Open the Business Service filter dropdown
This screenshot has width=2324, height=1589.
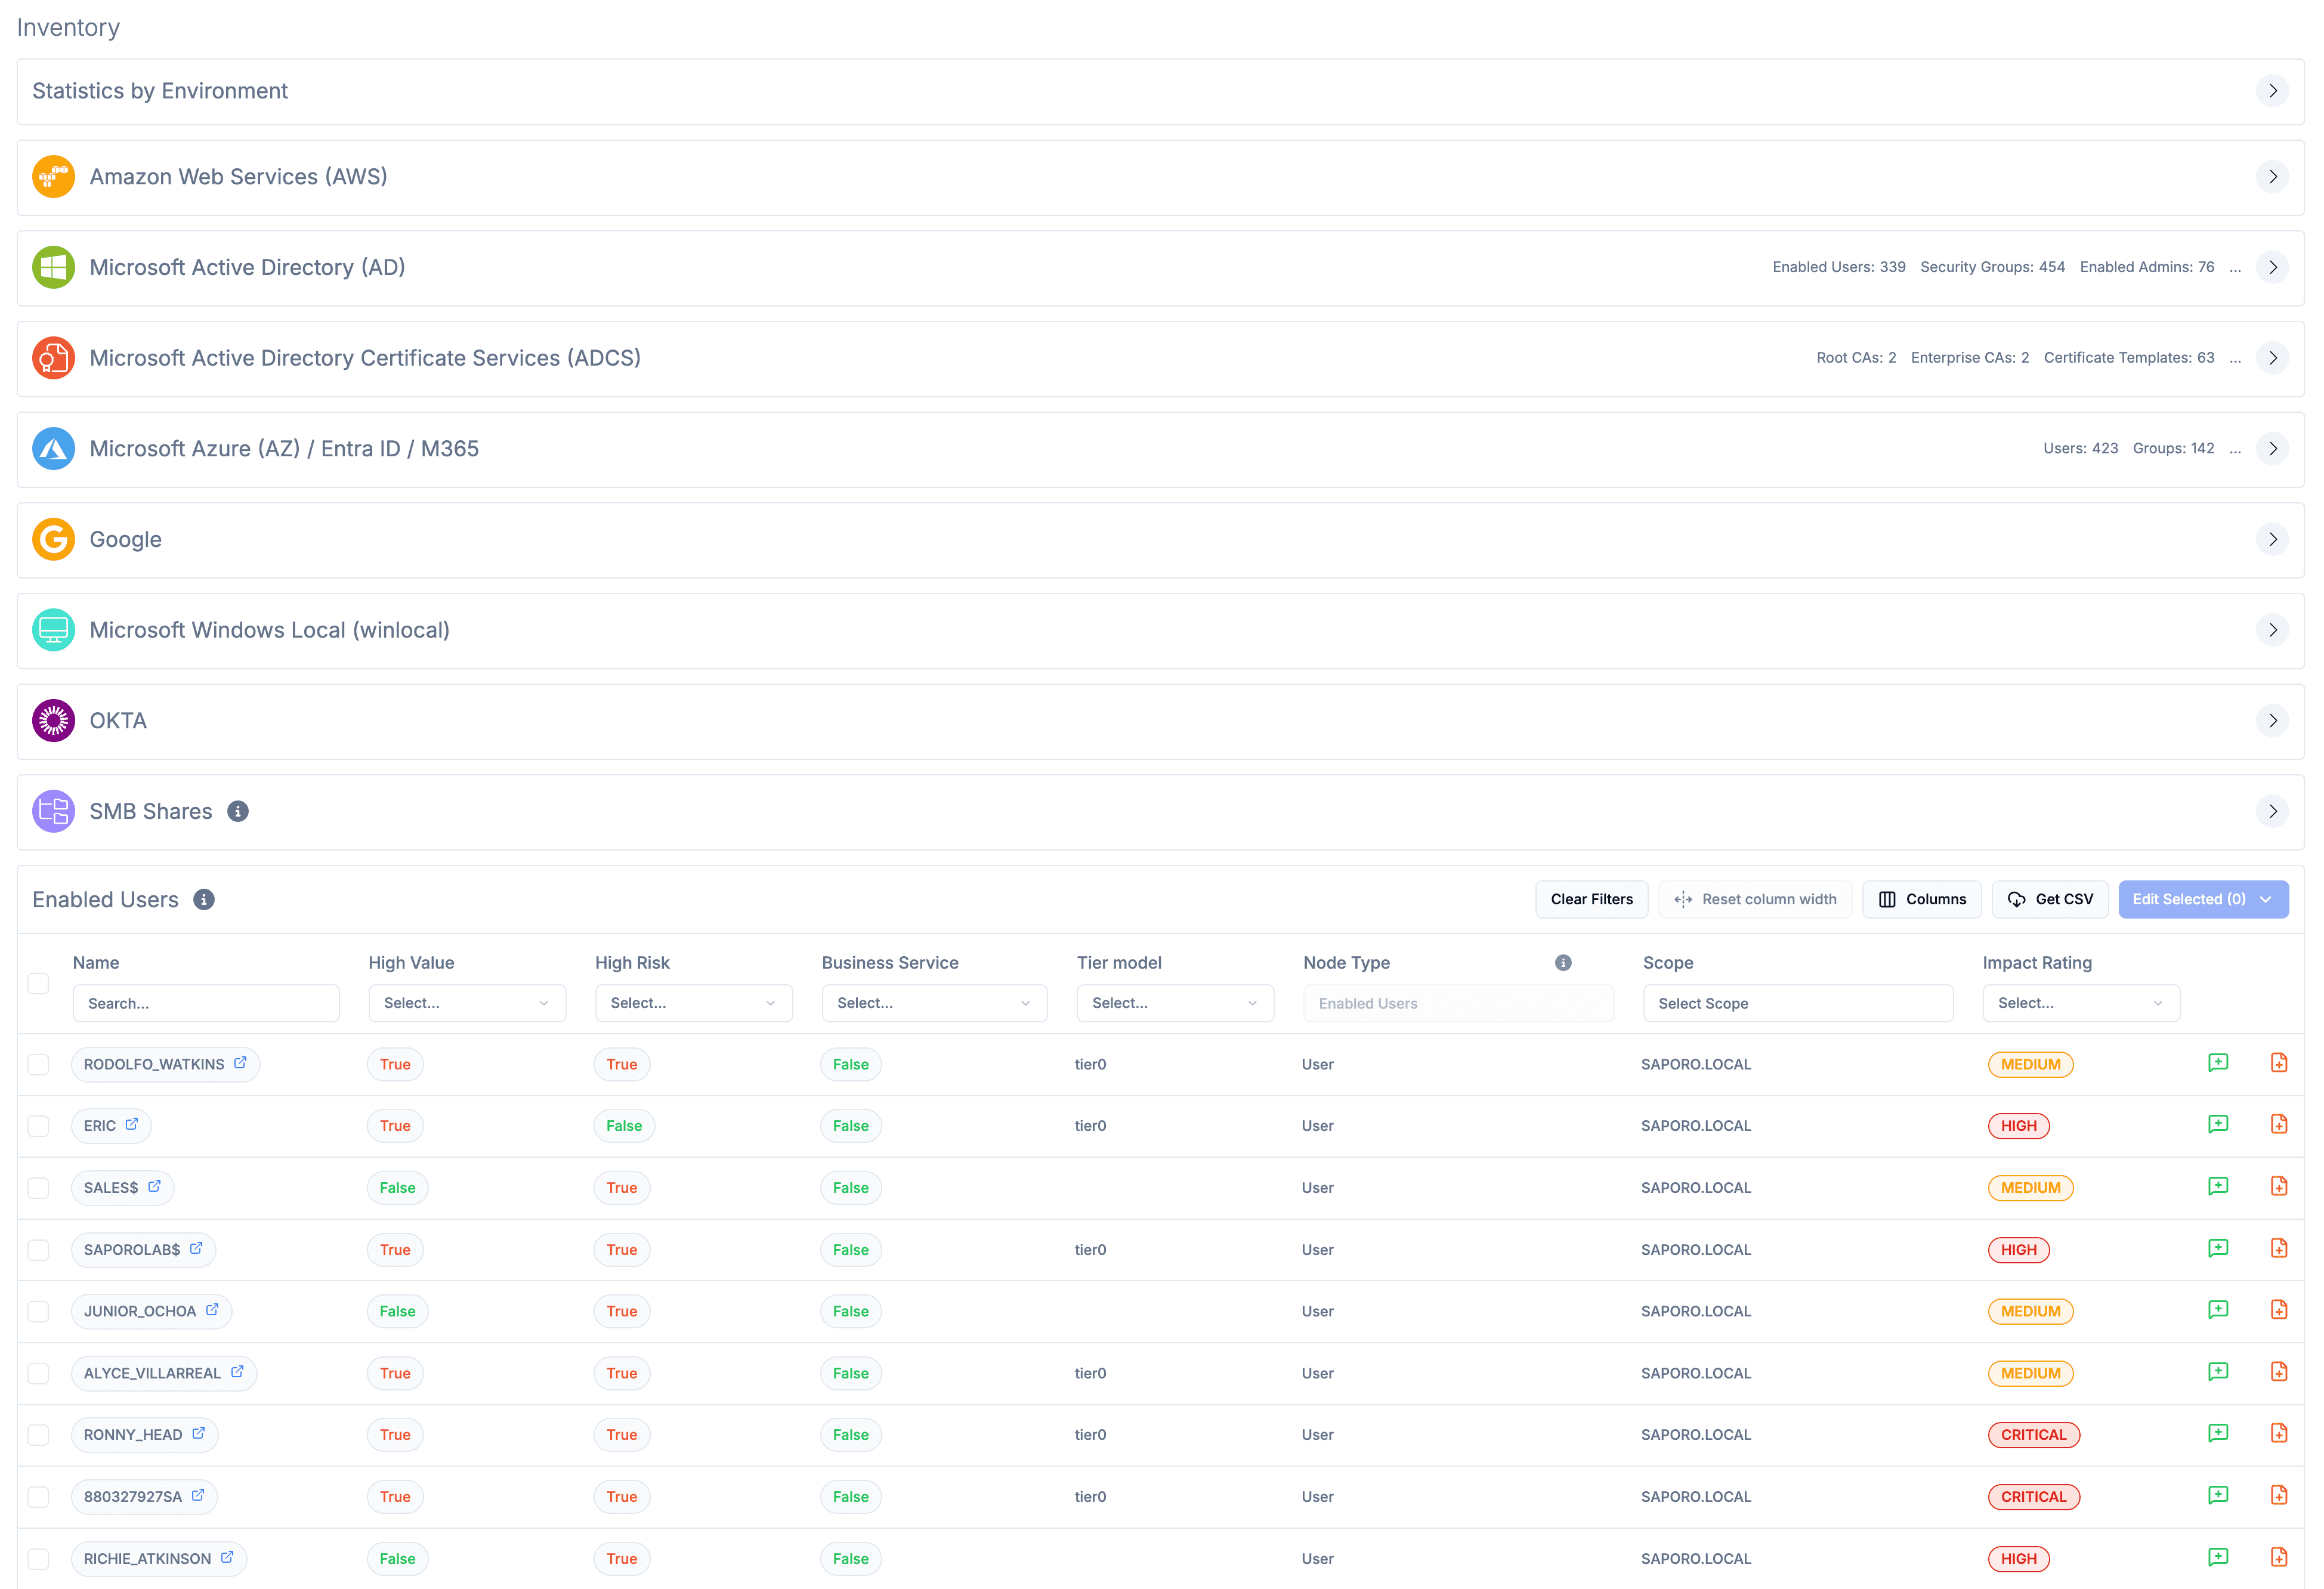934,1003
